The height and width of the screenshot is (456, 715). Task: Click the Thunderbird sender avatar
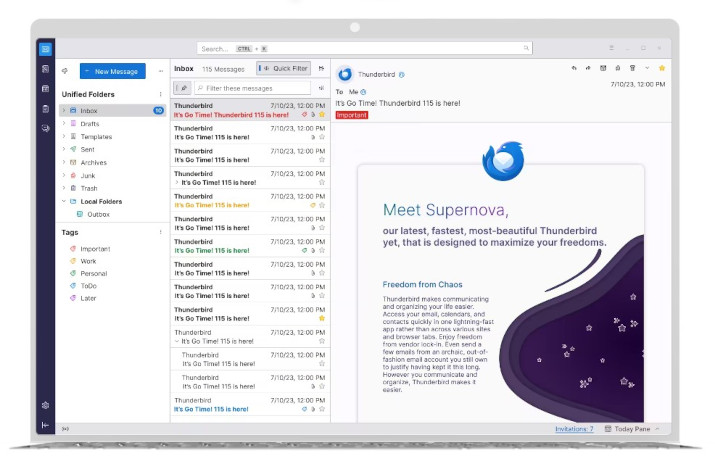(345, 74)
